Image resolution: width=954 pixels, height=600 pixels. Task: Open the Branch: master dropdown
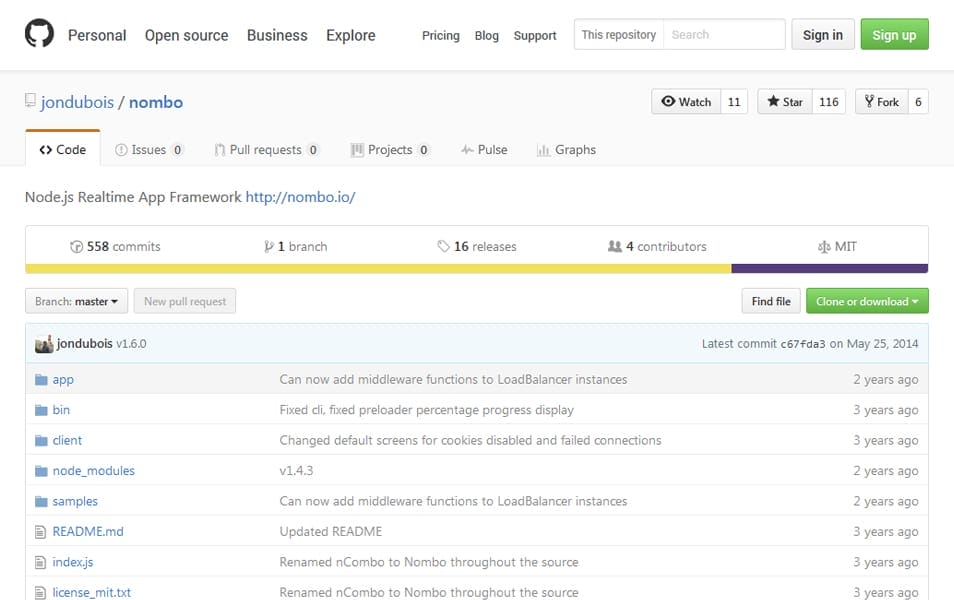76,301
